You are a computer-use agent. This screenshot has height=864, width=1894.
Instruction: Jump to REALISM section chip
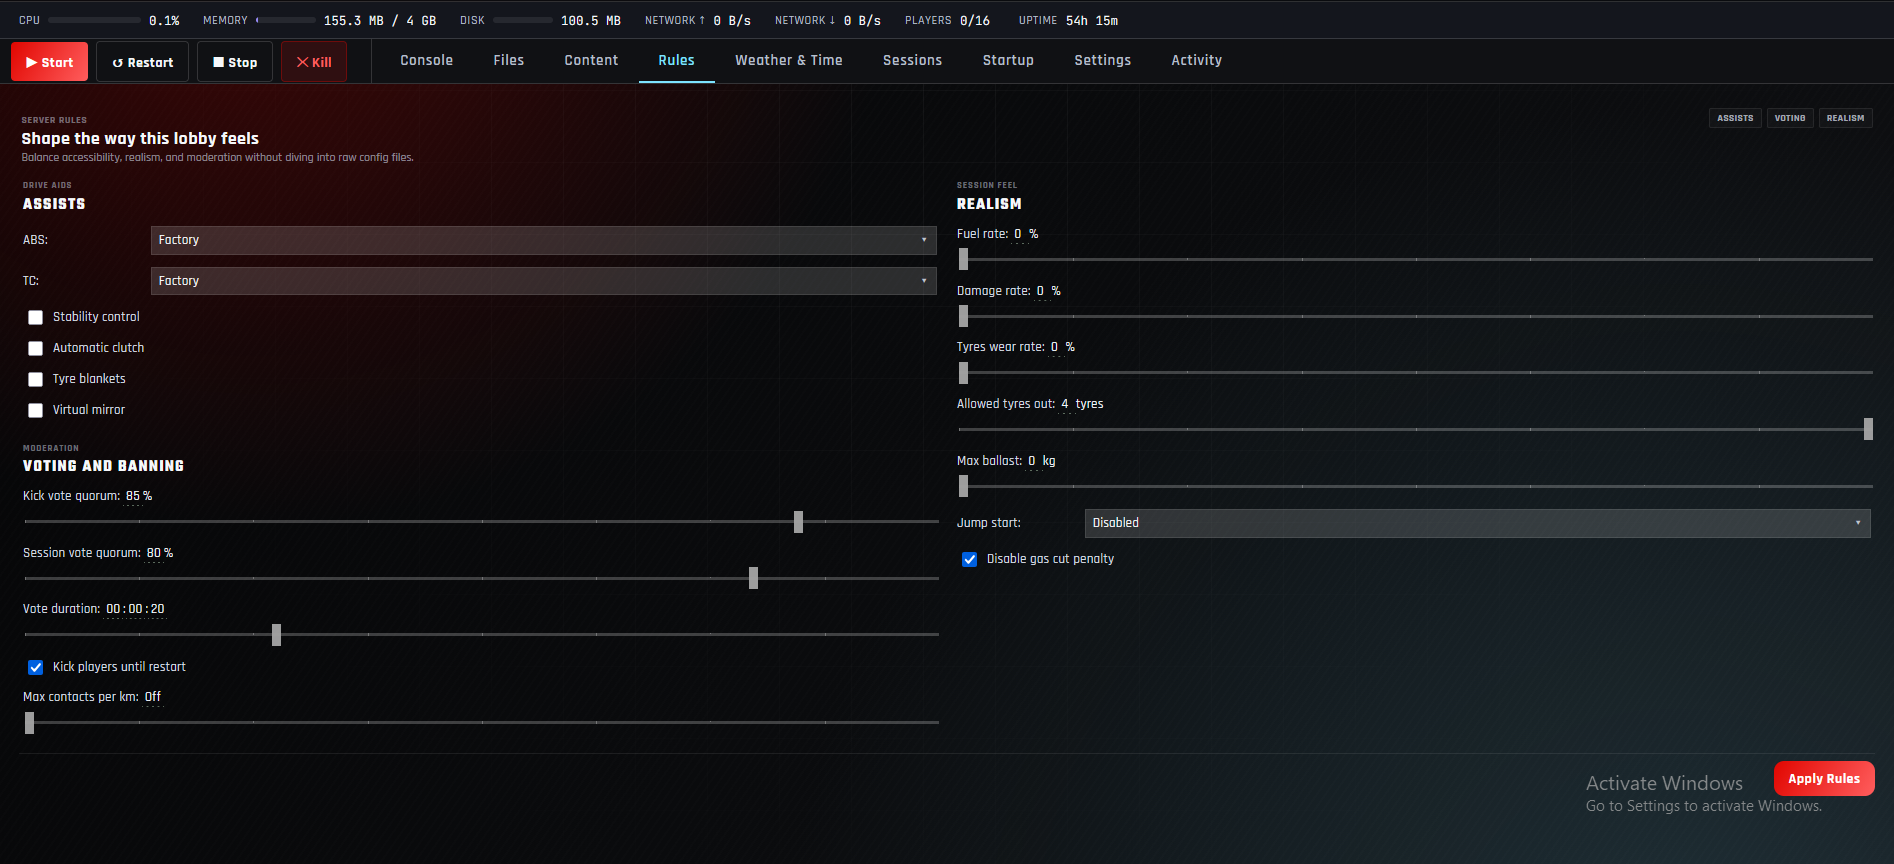[1846, 118]
